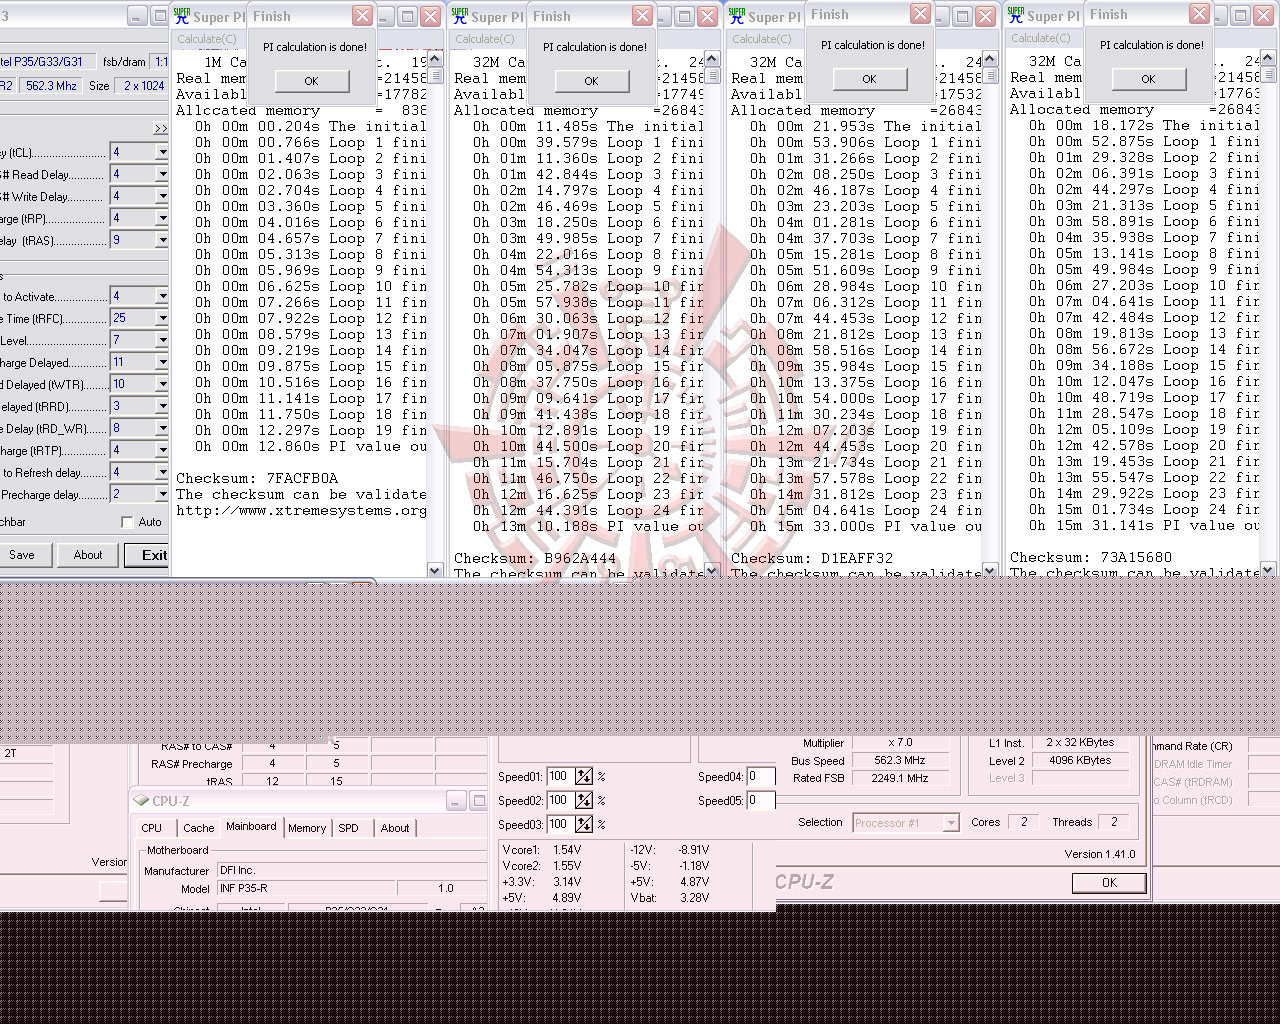The width and height of the screenshot is (1280, 1024).
Task: Click the About button in MemSet
Action: tap(88, 555)
